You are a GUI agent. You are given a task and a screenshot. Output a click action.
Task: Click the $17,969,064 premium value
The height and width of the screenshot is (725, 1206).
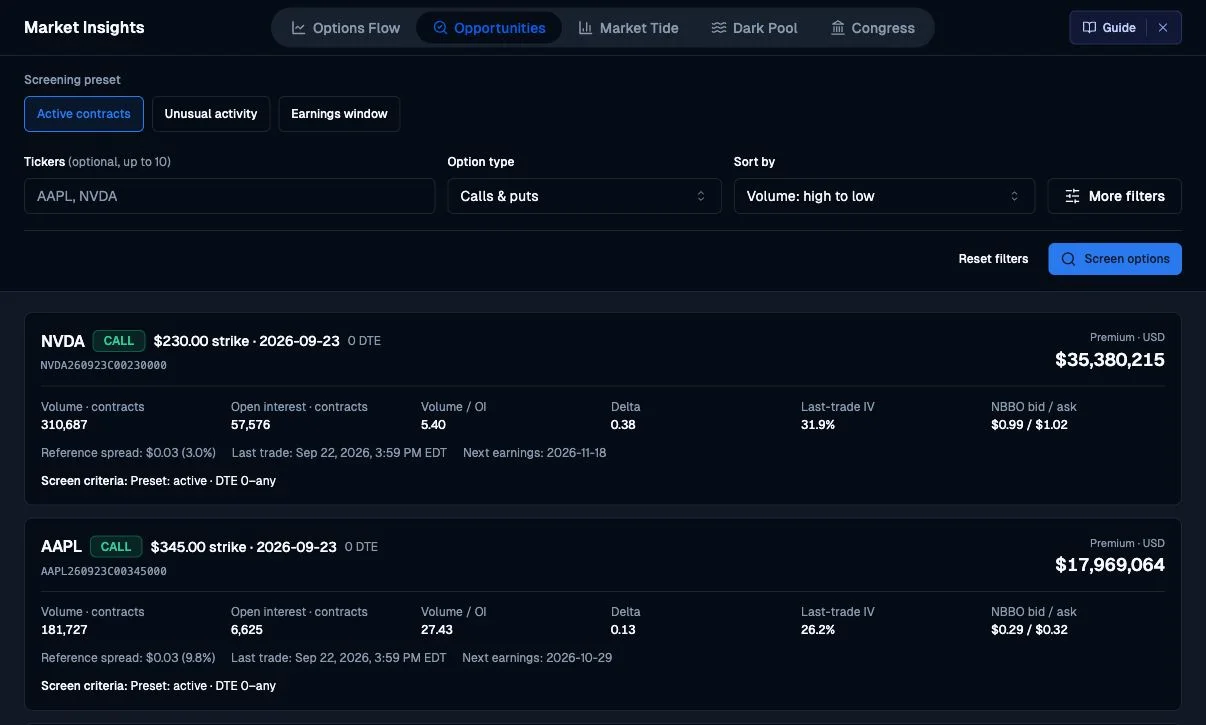(x=1110, y=565)
